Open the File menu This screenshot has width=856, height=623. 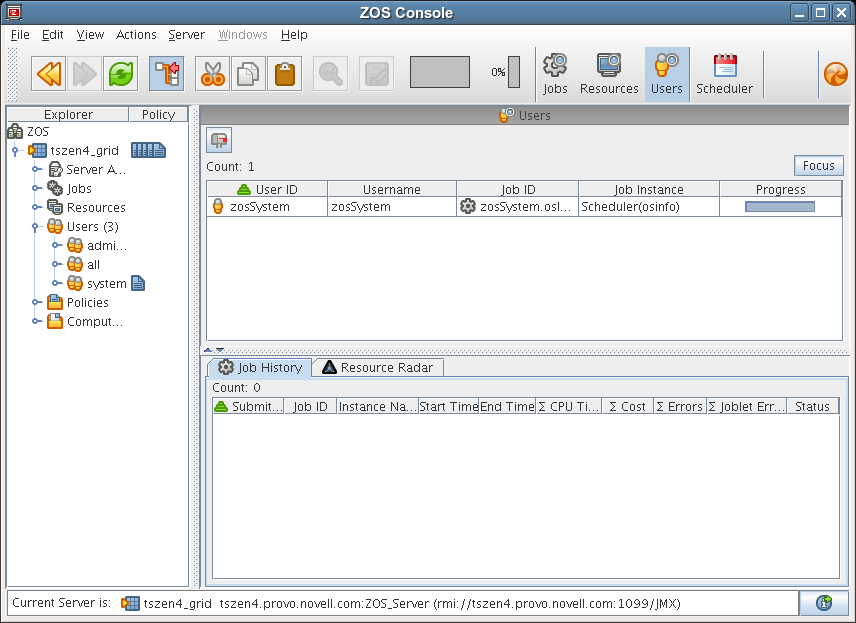(20, 34)
